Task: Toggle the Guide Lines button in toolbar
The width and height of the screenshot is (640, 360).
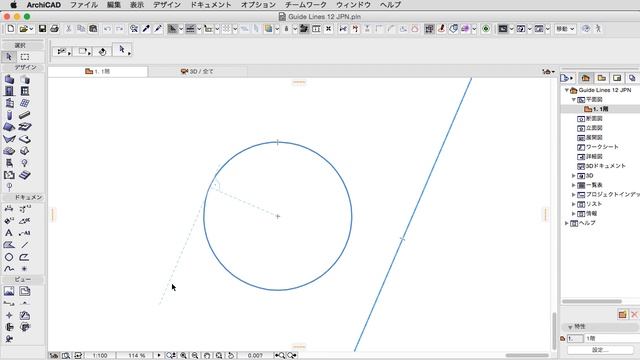Action: 173,29
